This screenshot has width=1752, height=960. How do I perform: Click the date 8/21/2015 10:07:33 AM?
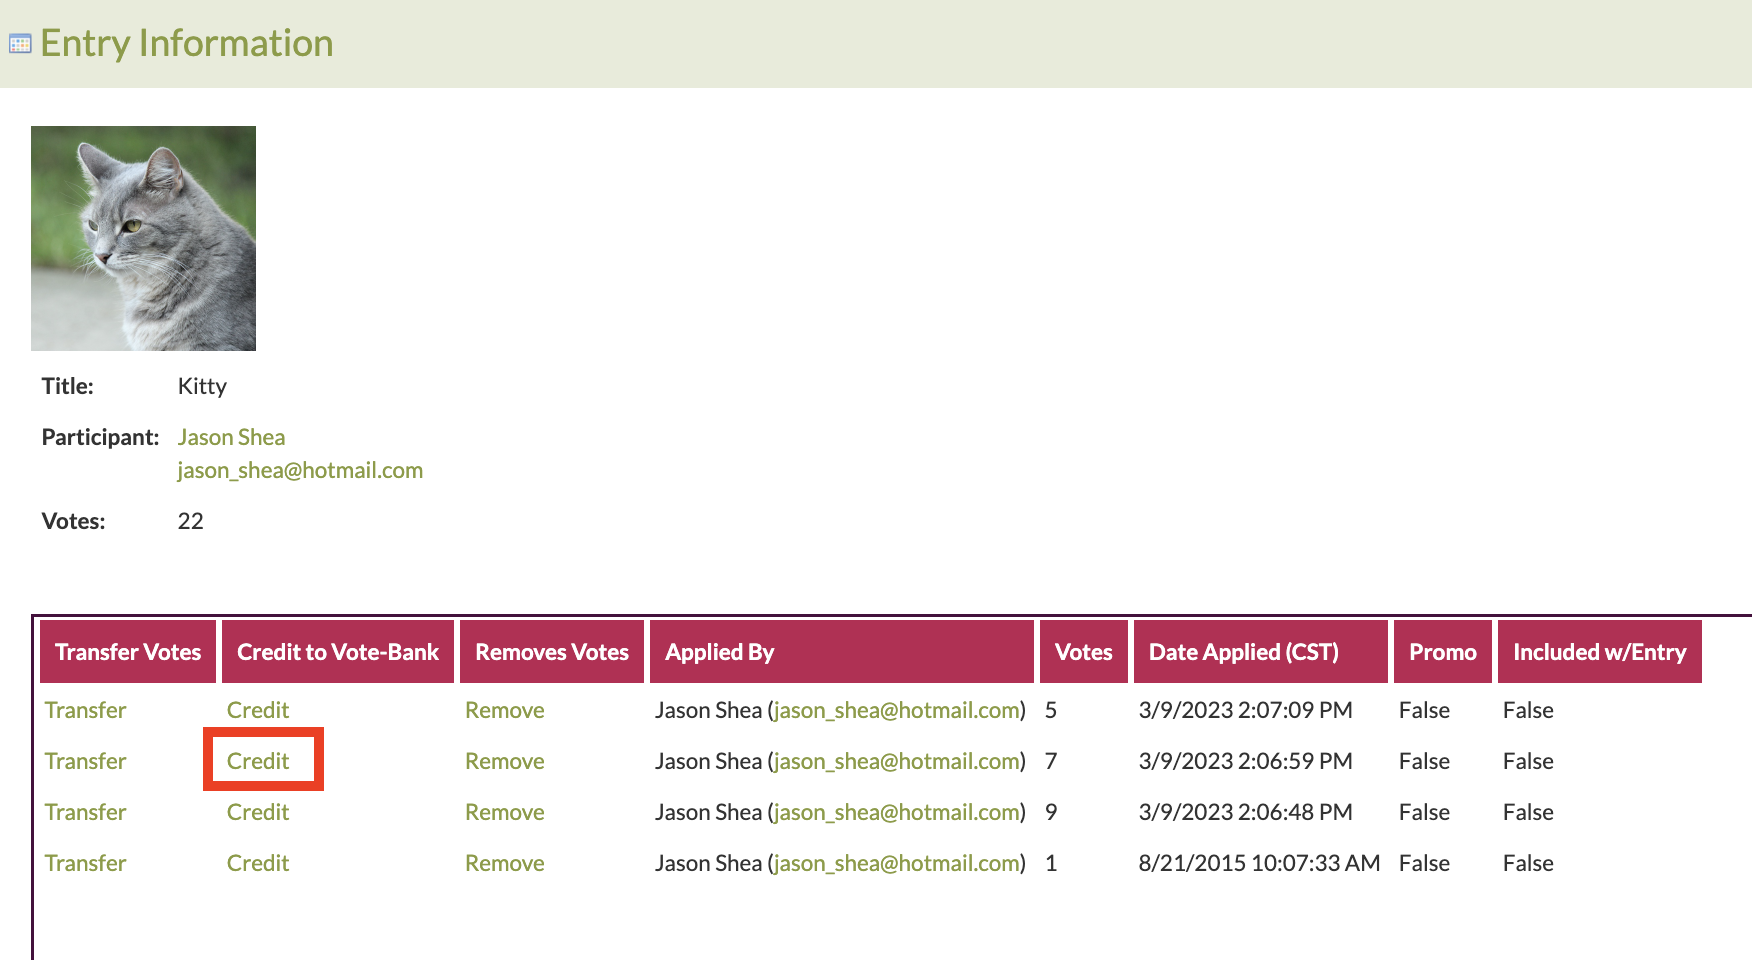tap(1259, 863)
